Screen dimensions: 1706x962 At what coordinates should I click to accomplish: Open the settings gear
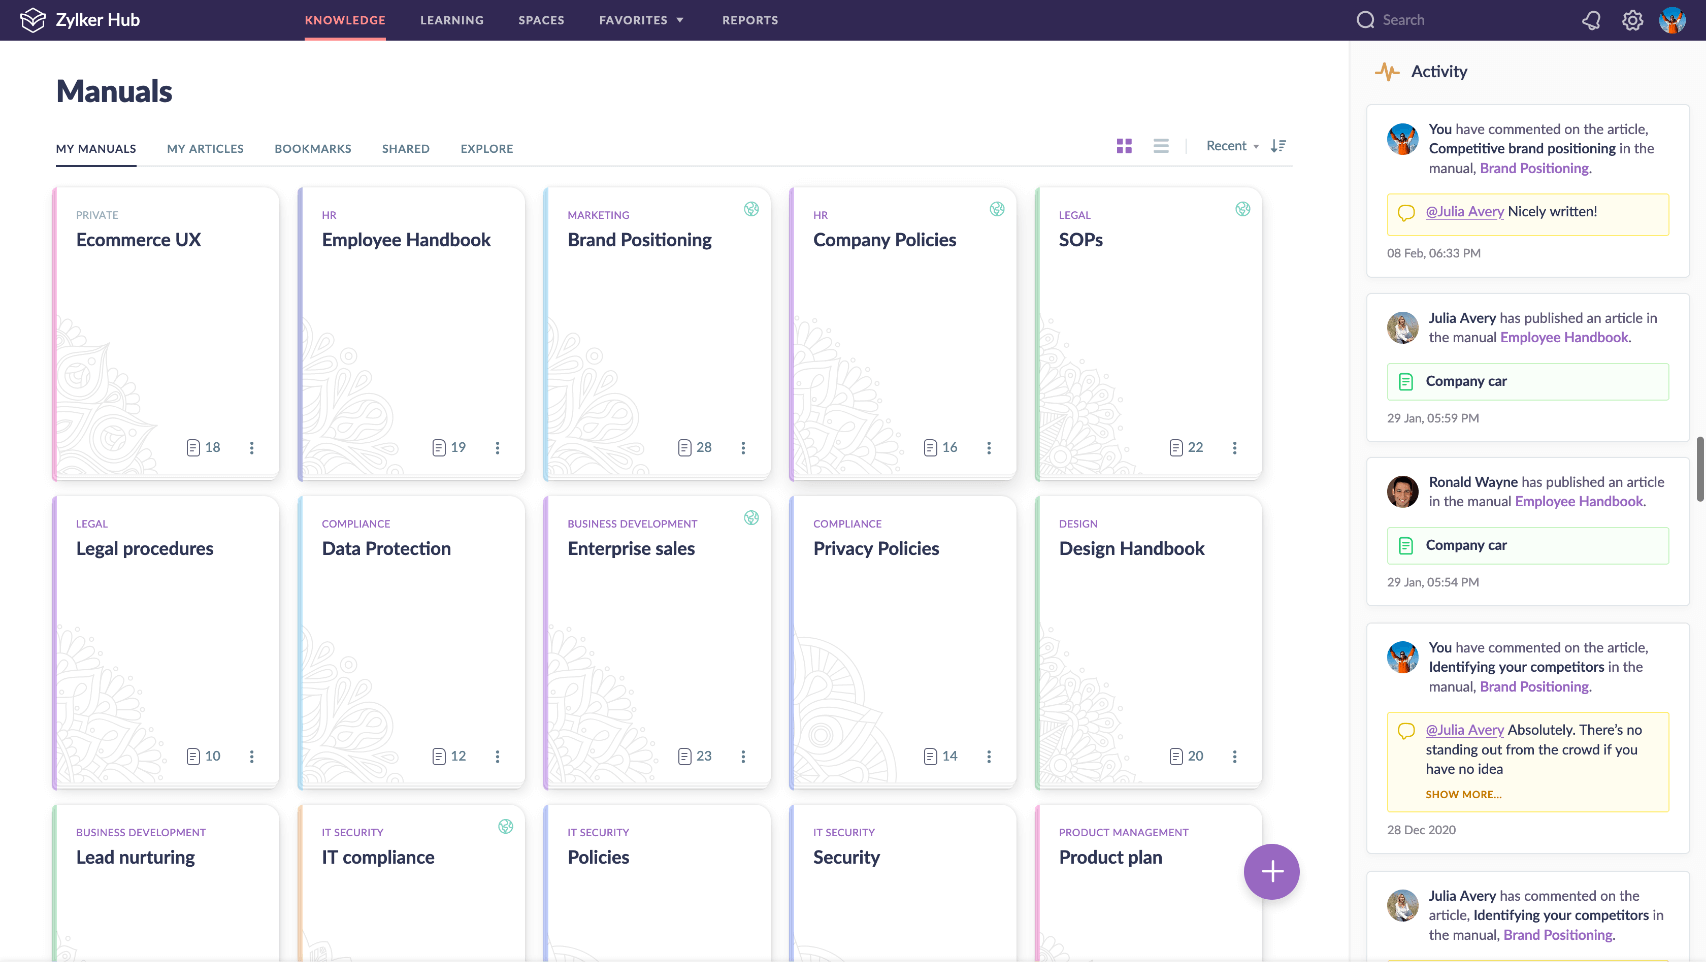point(1632,20)
